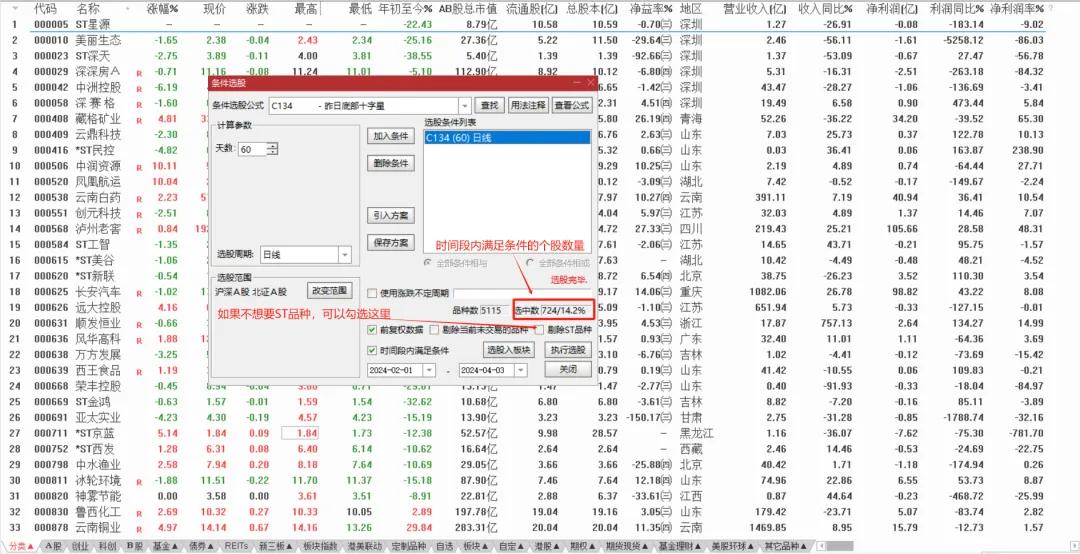The height and width of the screenshot is (554, 1080).
Task: Select C134 (60) 日线 in condition list
Action: coord(507,138)
